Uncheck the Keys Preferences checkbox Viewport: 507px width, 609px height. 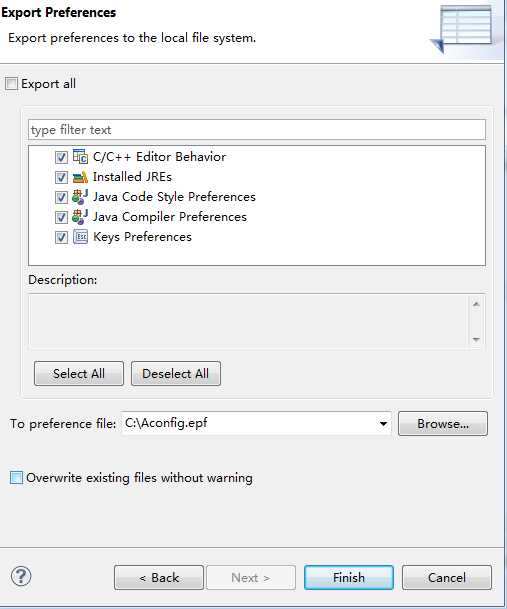pos(61,237)
